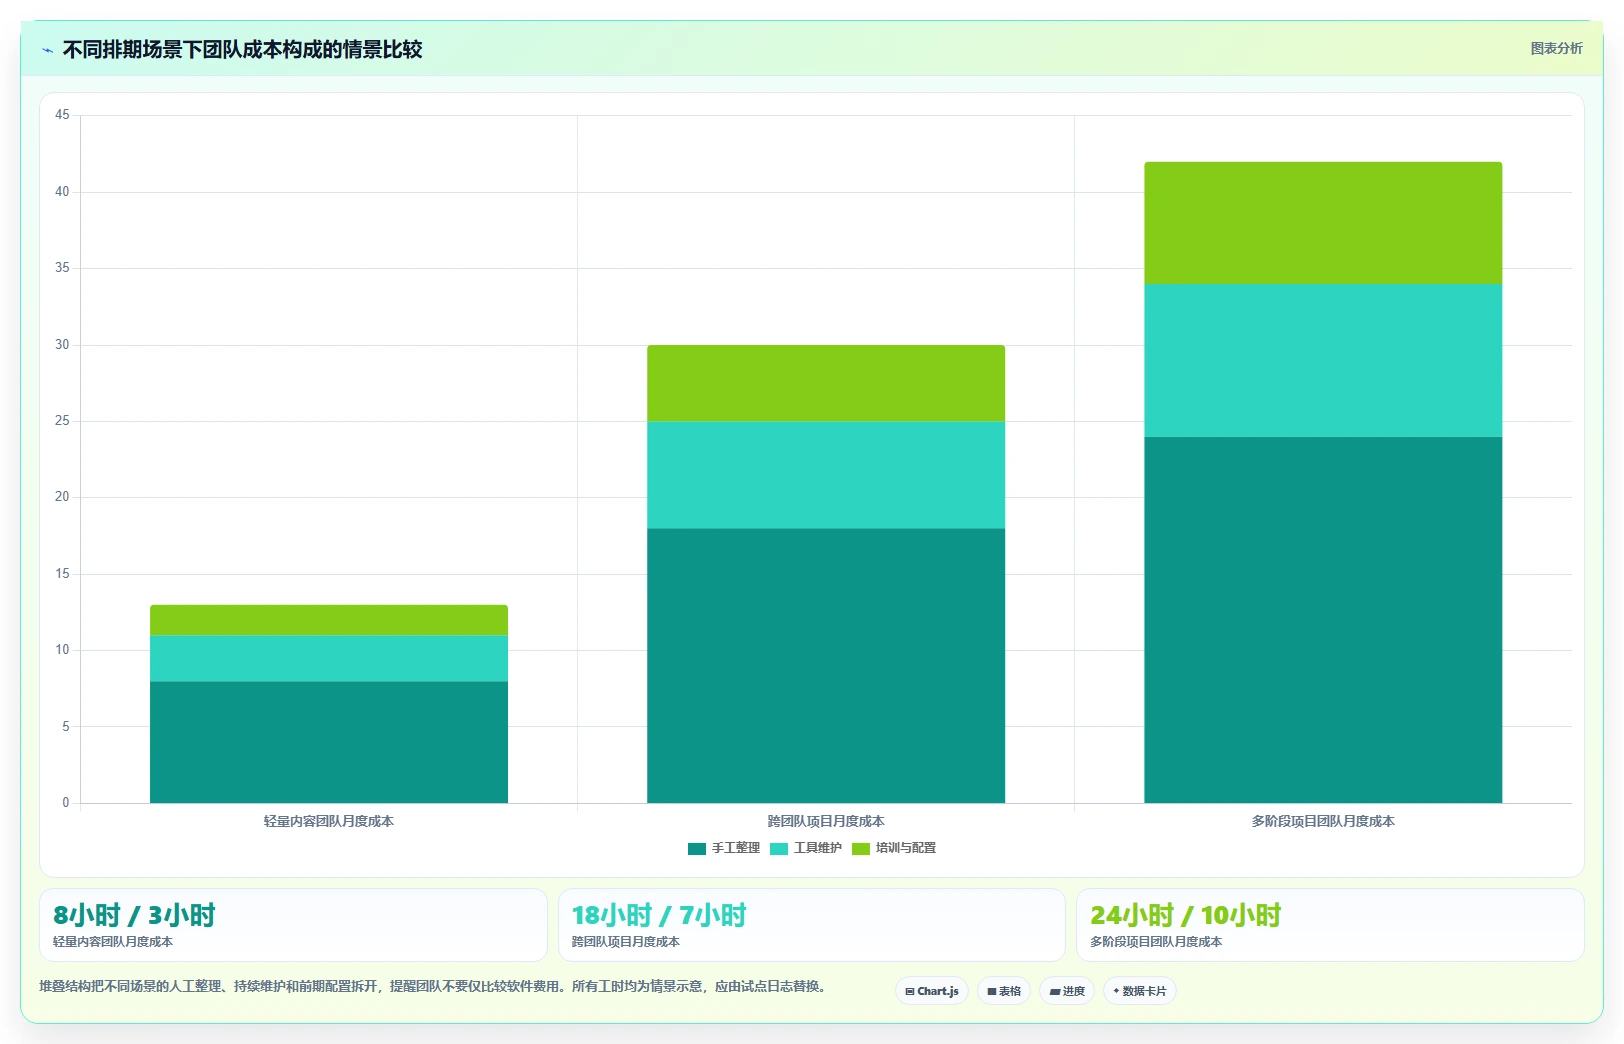1624x1044 pixels.
Task: Click the y-axis value 45
Action: (x=62, y=115)
